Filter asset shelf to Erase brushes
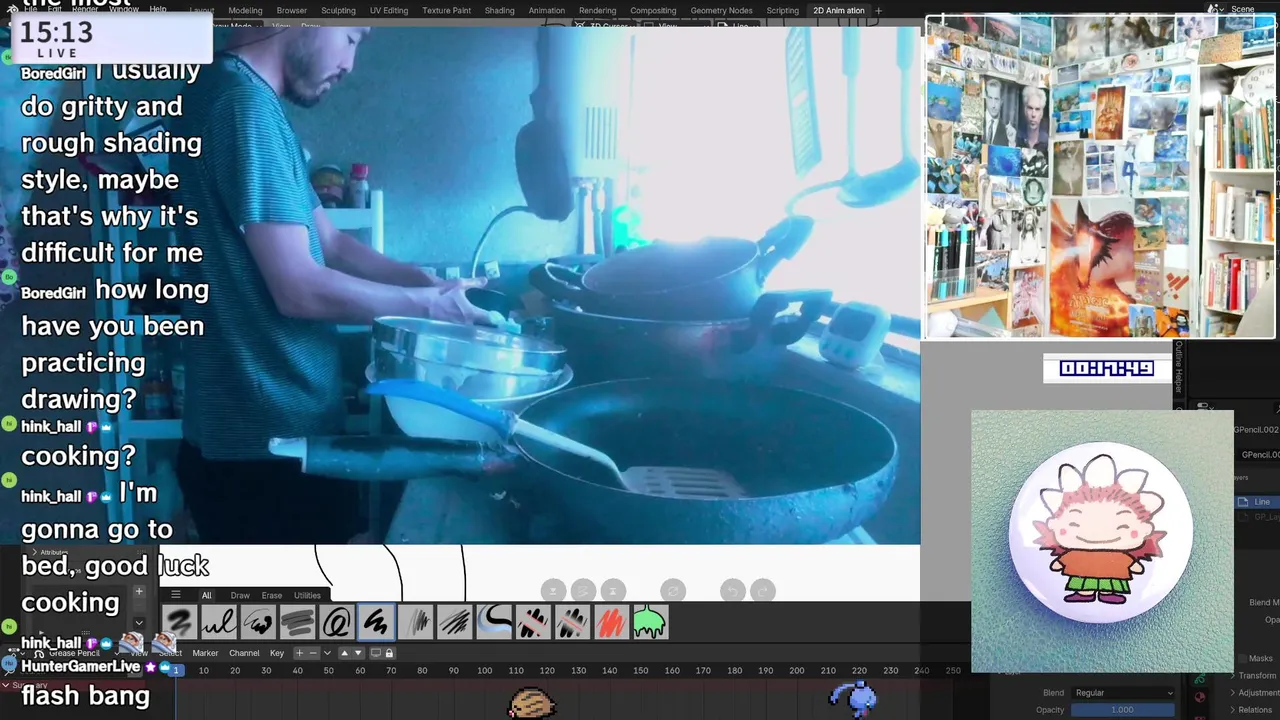This screenshot has width=1280, height=720. (272, 595)
